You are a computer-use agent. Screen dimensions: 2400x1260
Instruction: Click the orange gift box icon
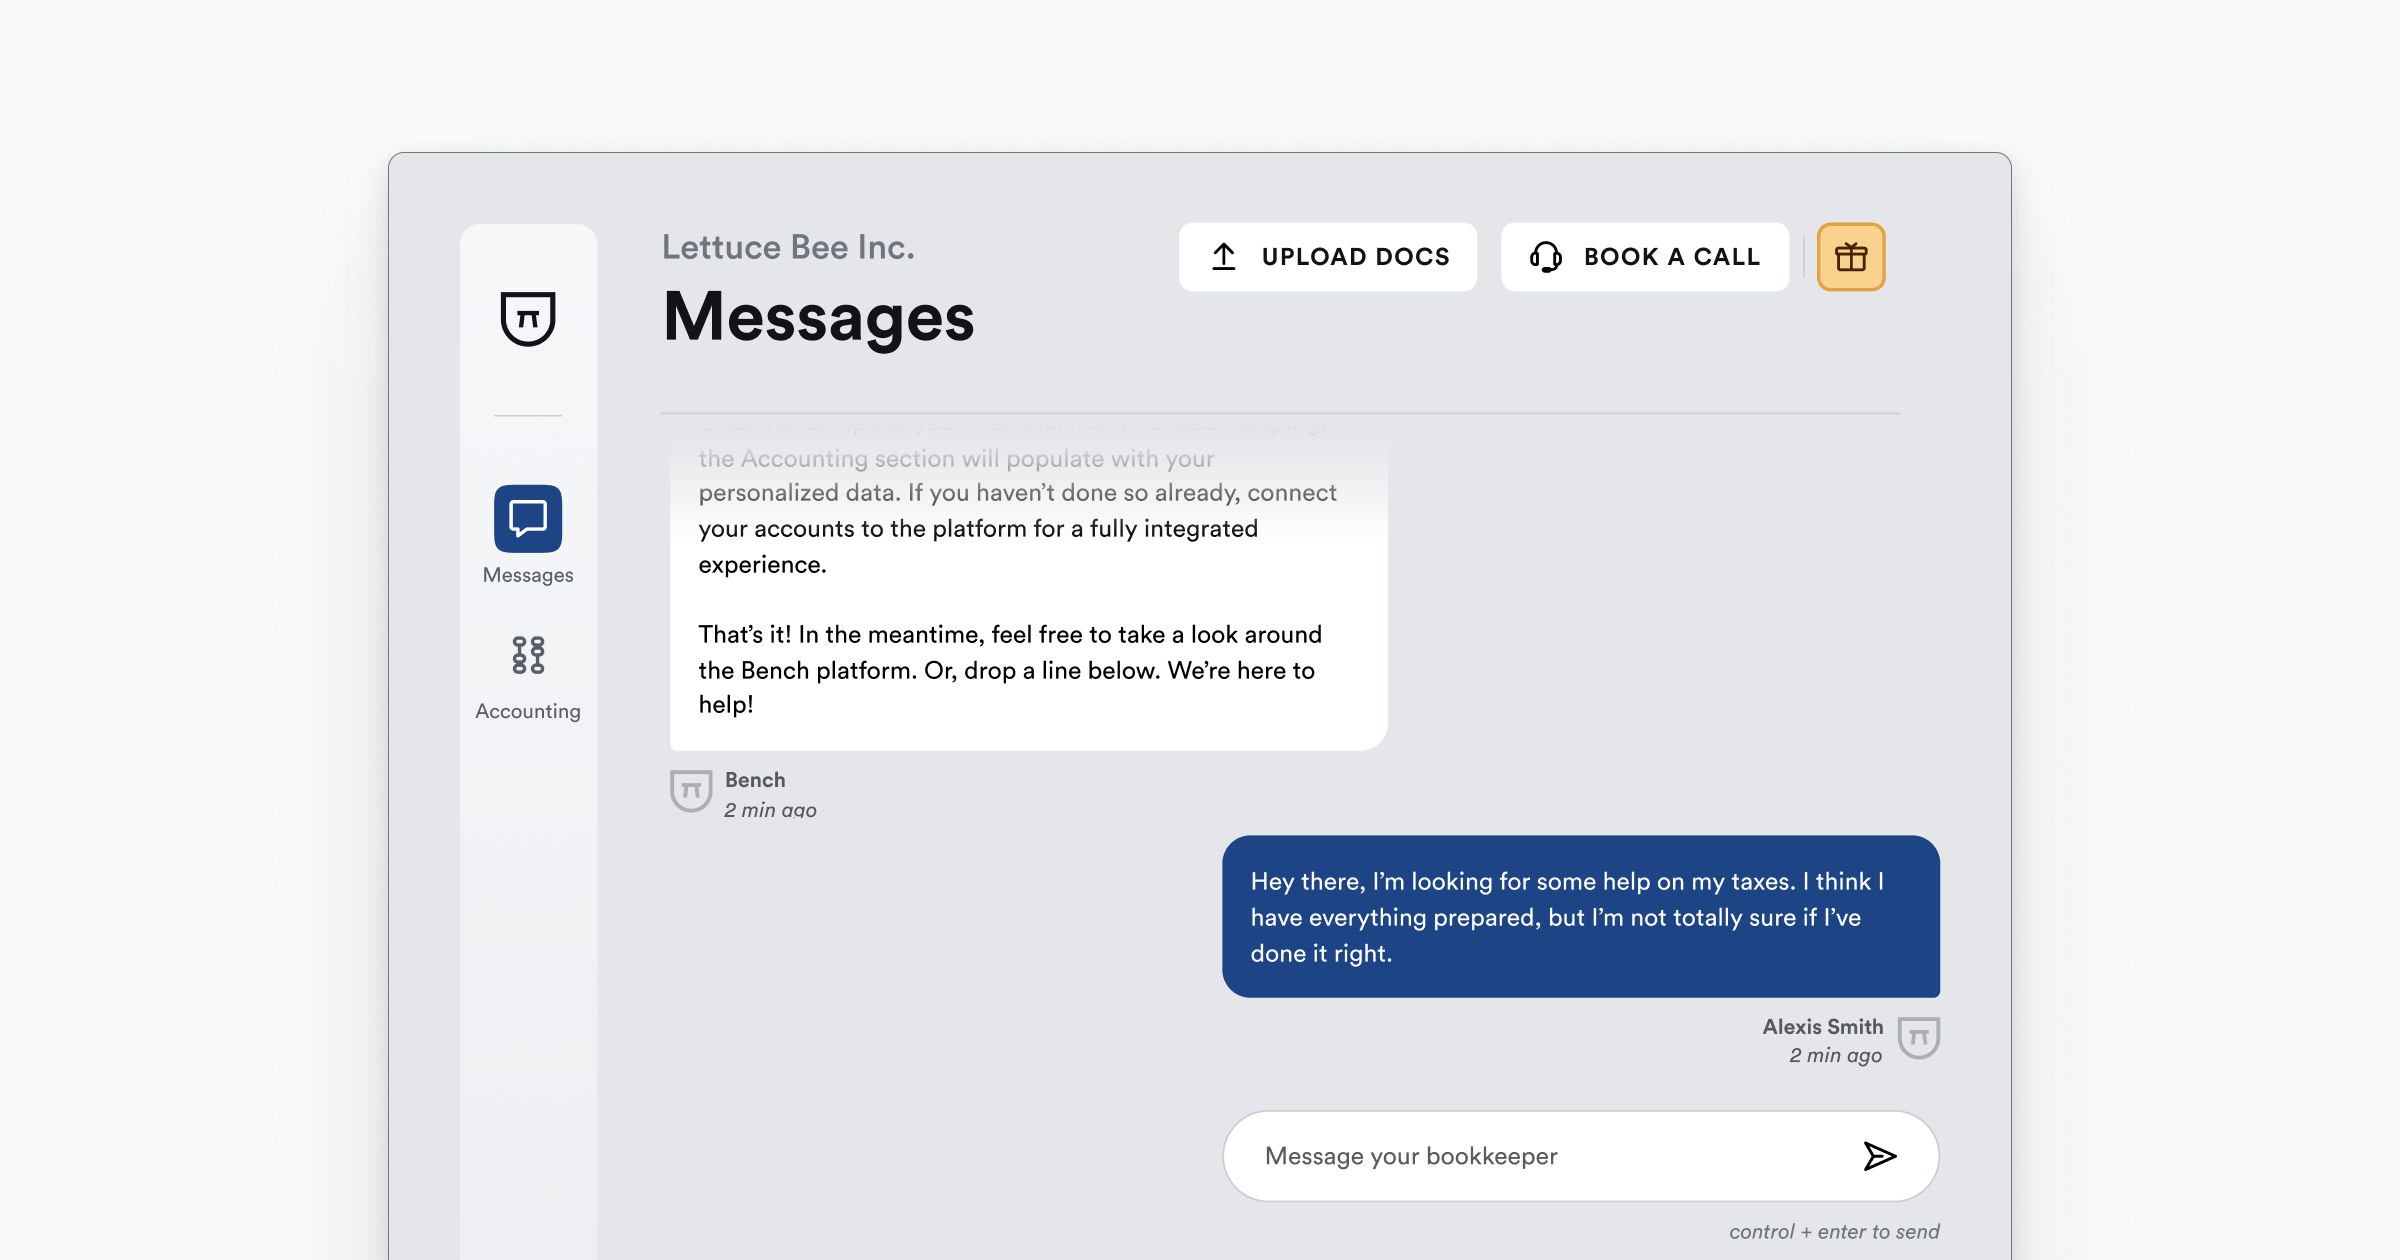pos(1850,257)
